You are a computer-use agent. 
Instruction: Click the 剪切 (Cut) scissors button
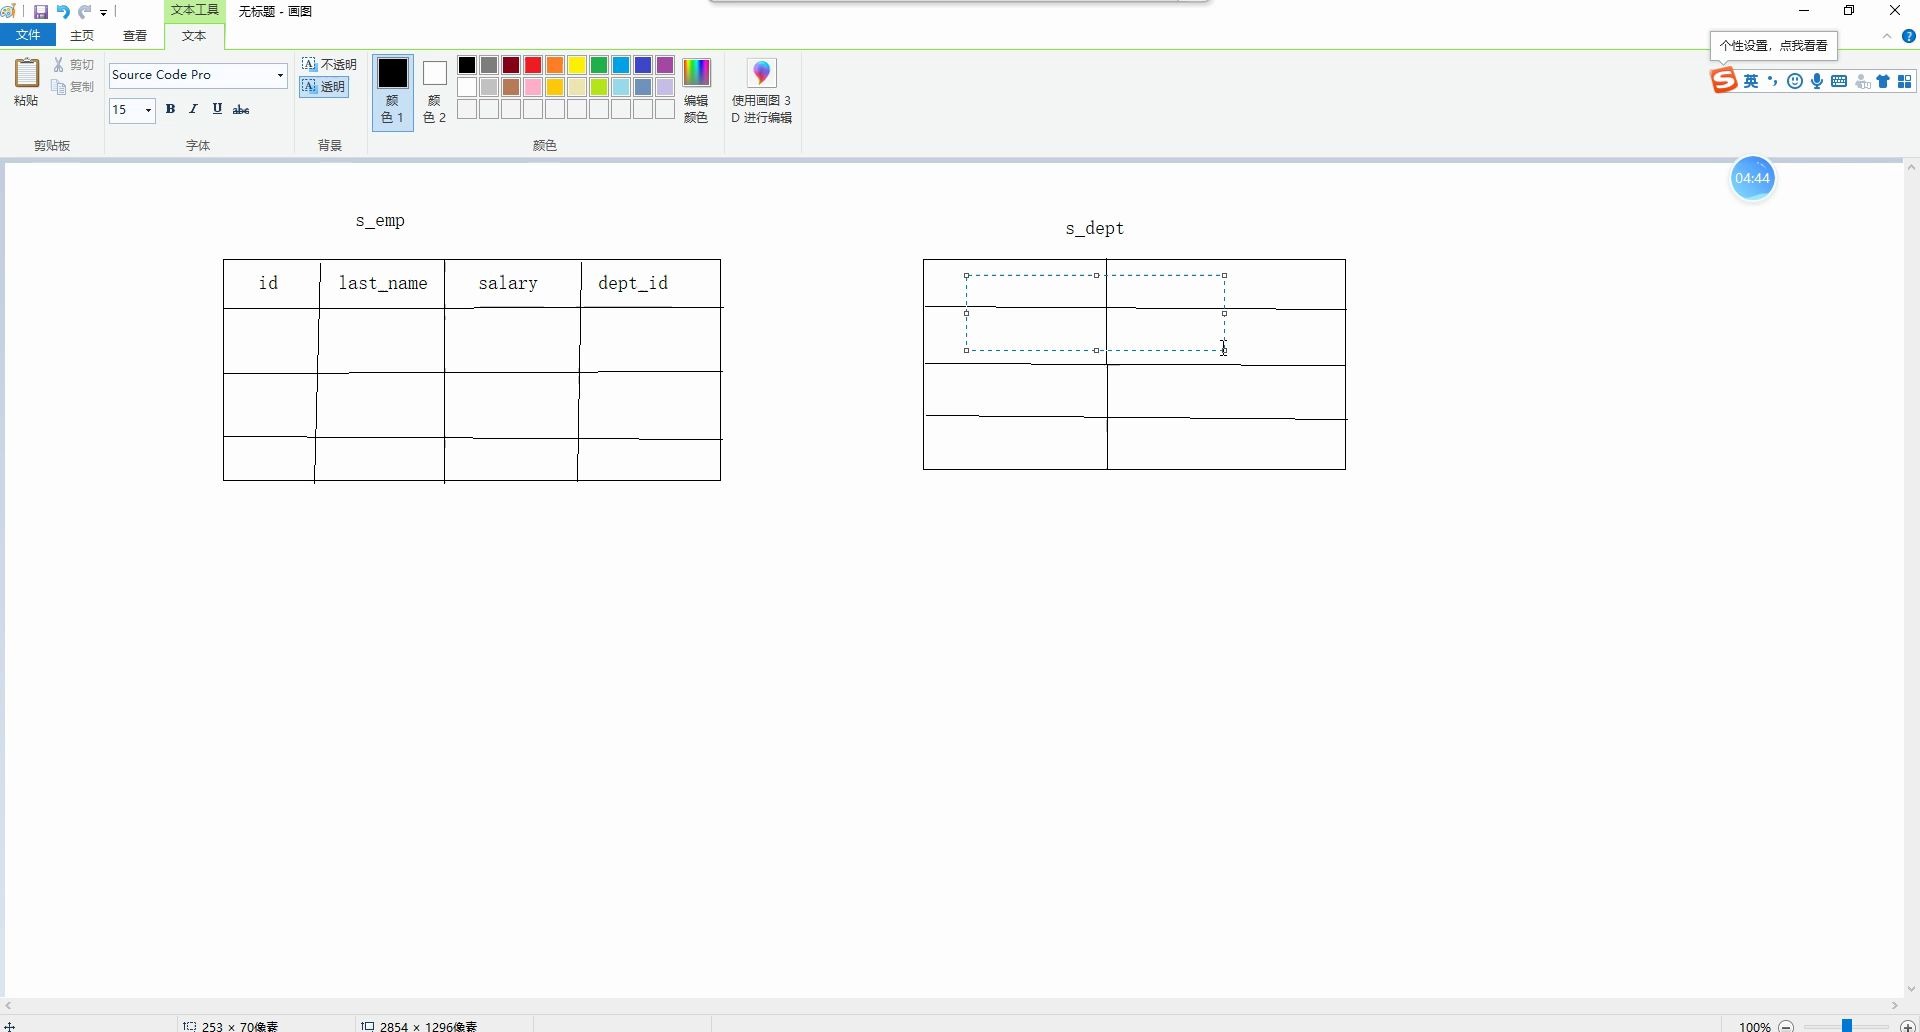(x=74, y=65)
